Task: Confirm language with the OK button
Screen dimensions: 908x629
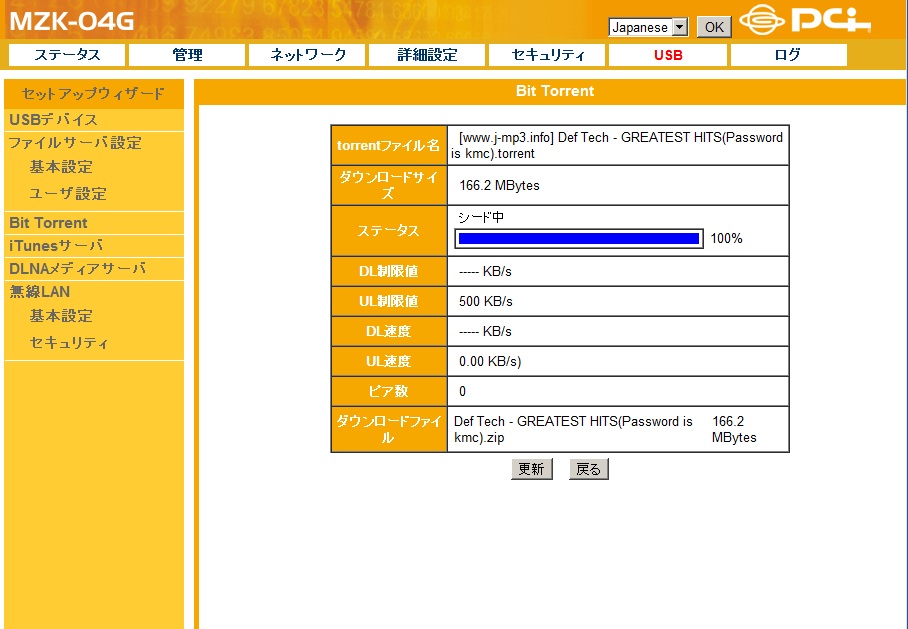Action: (x=714, y=27)
